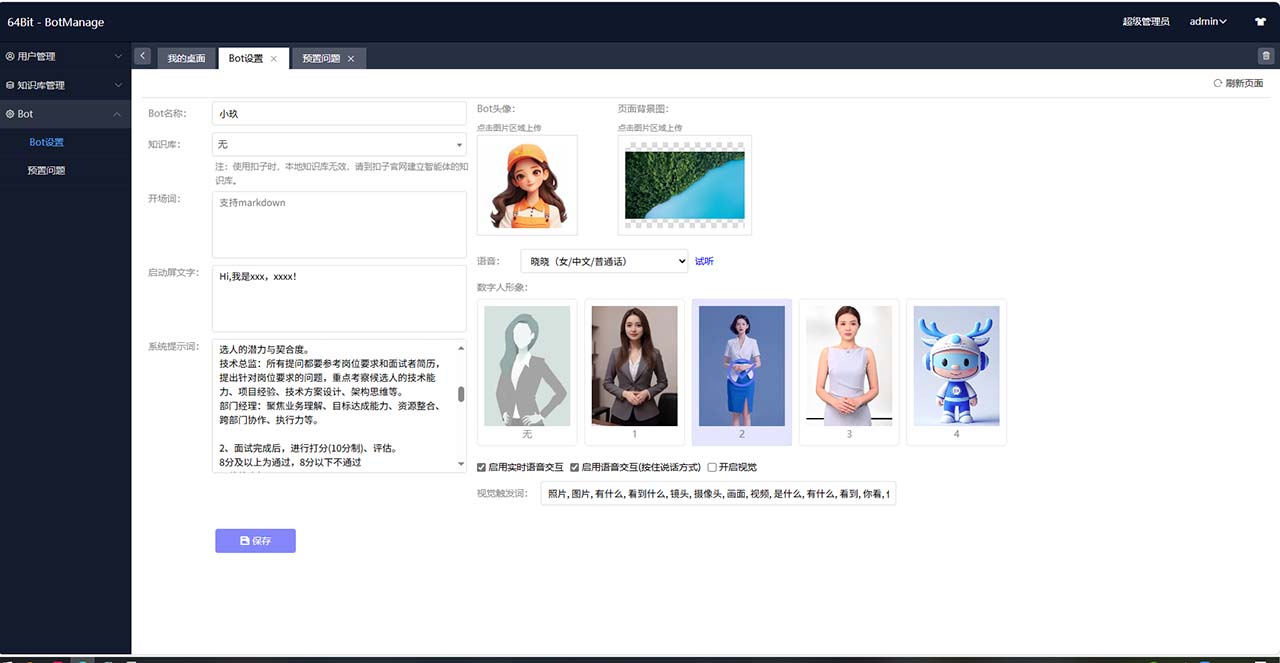Open the 语音 voice selection dropdown

(x=604, y=261)
